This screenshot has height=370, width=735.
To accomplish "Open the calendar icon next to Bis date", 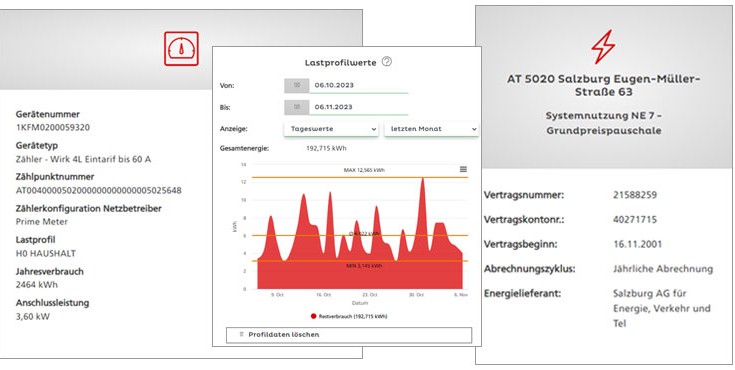I will (x=297, y=107).
